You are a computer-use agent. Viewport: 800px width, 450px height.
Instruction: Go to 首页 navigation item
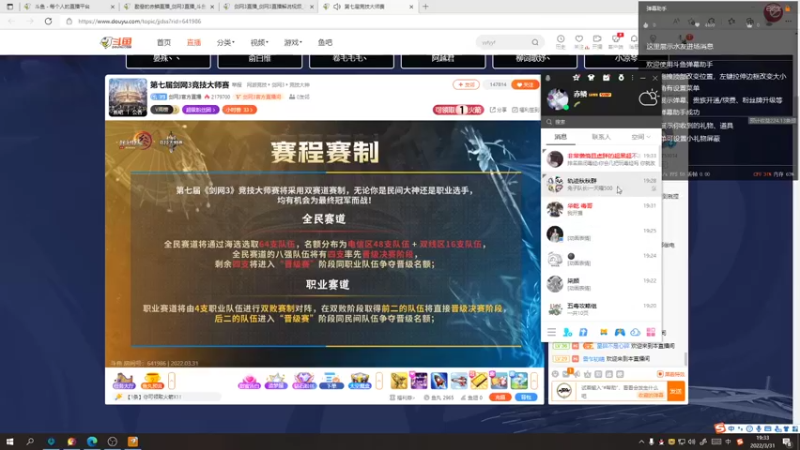click(x=164, y=42)
